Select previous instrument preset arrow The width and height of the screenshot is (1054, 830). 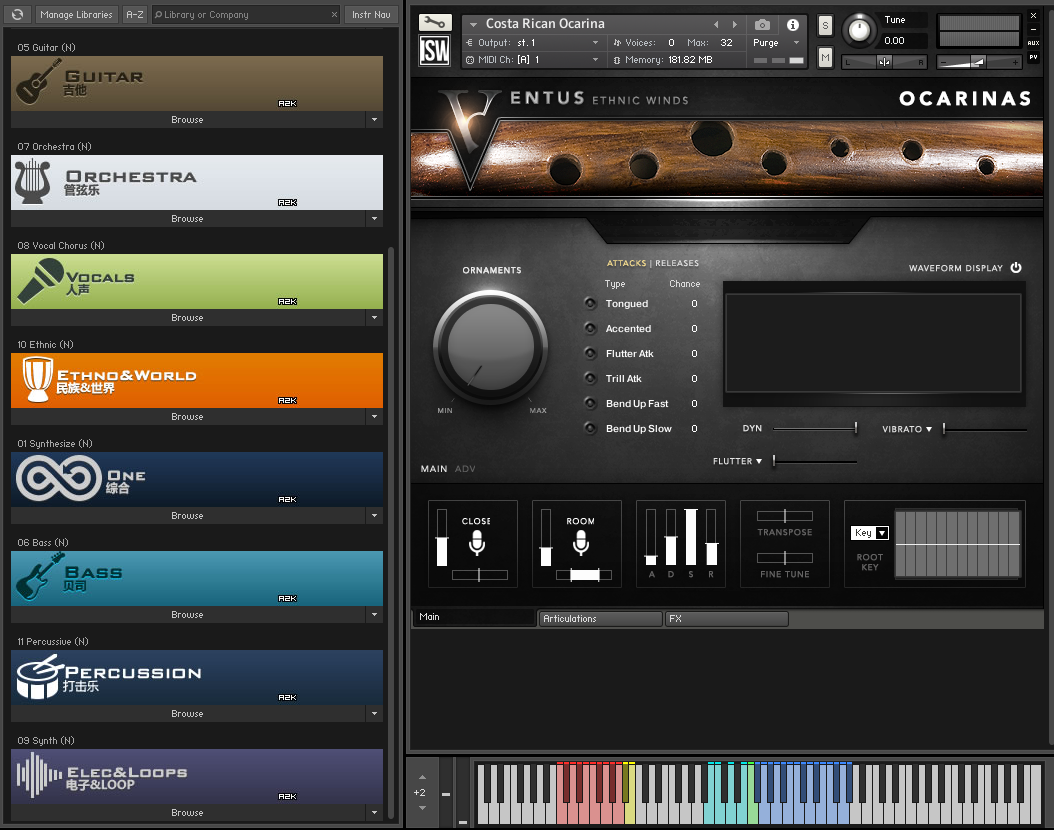[x=716, y=25]
